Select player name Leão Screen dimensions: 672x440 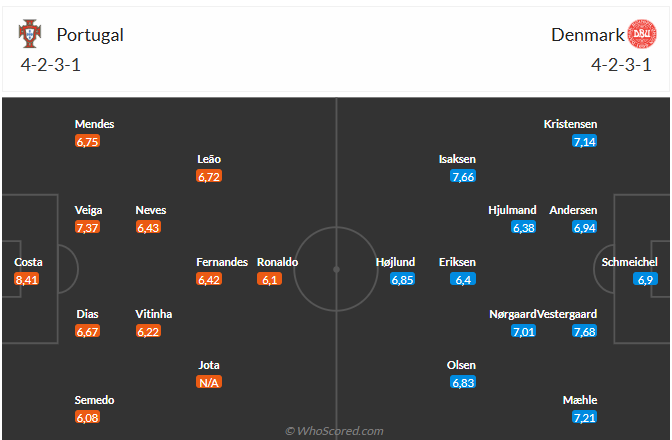pyautogui.click(x=209, y=159)
